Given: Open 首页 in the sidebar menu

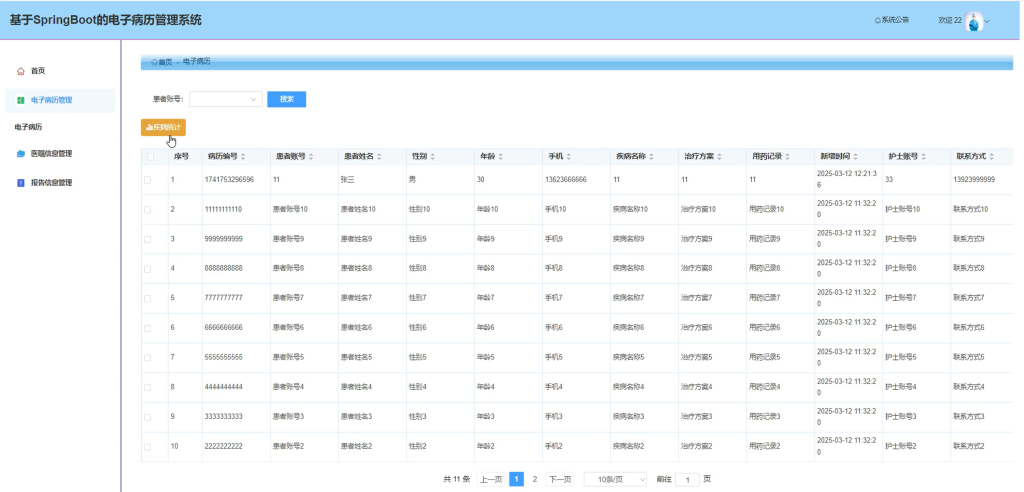Looking at the screenshot, I should coord(38,71).
